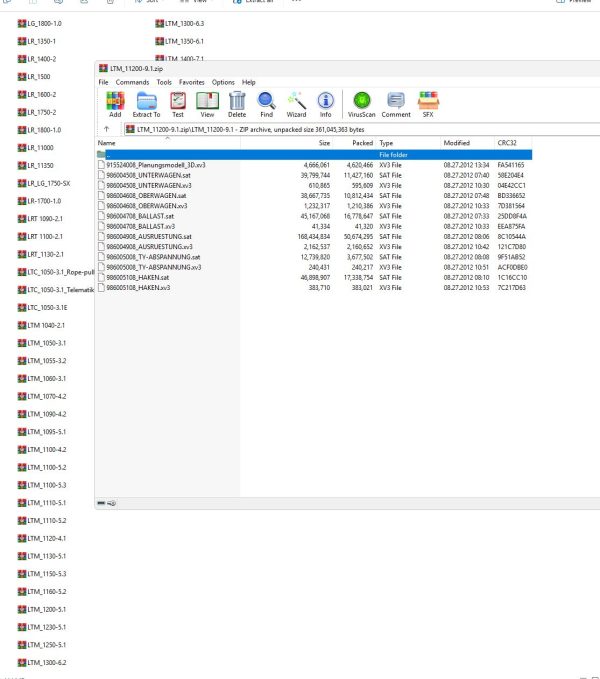Select LG_1800-1.0 archive in Explorer window
This screenshot has height=679, width=600.
coord(40,23)
